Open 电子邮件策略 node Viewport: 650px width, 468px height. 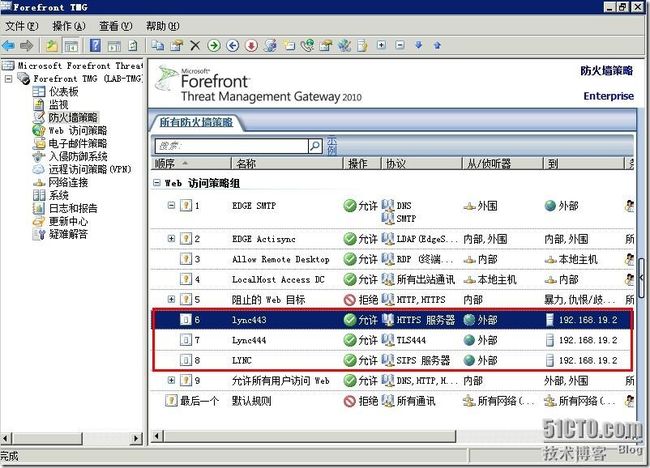point(78,143)
